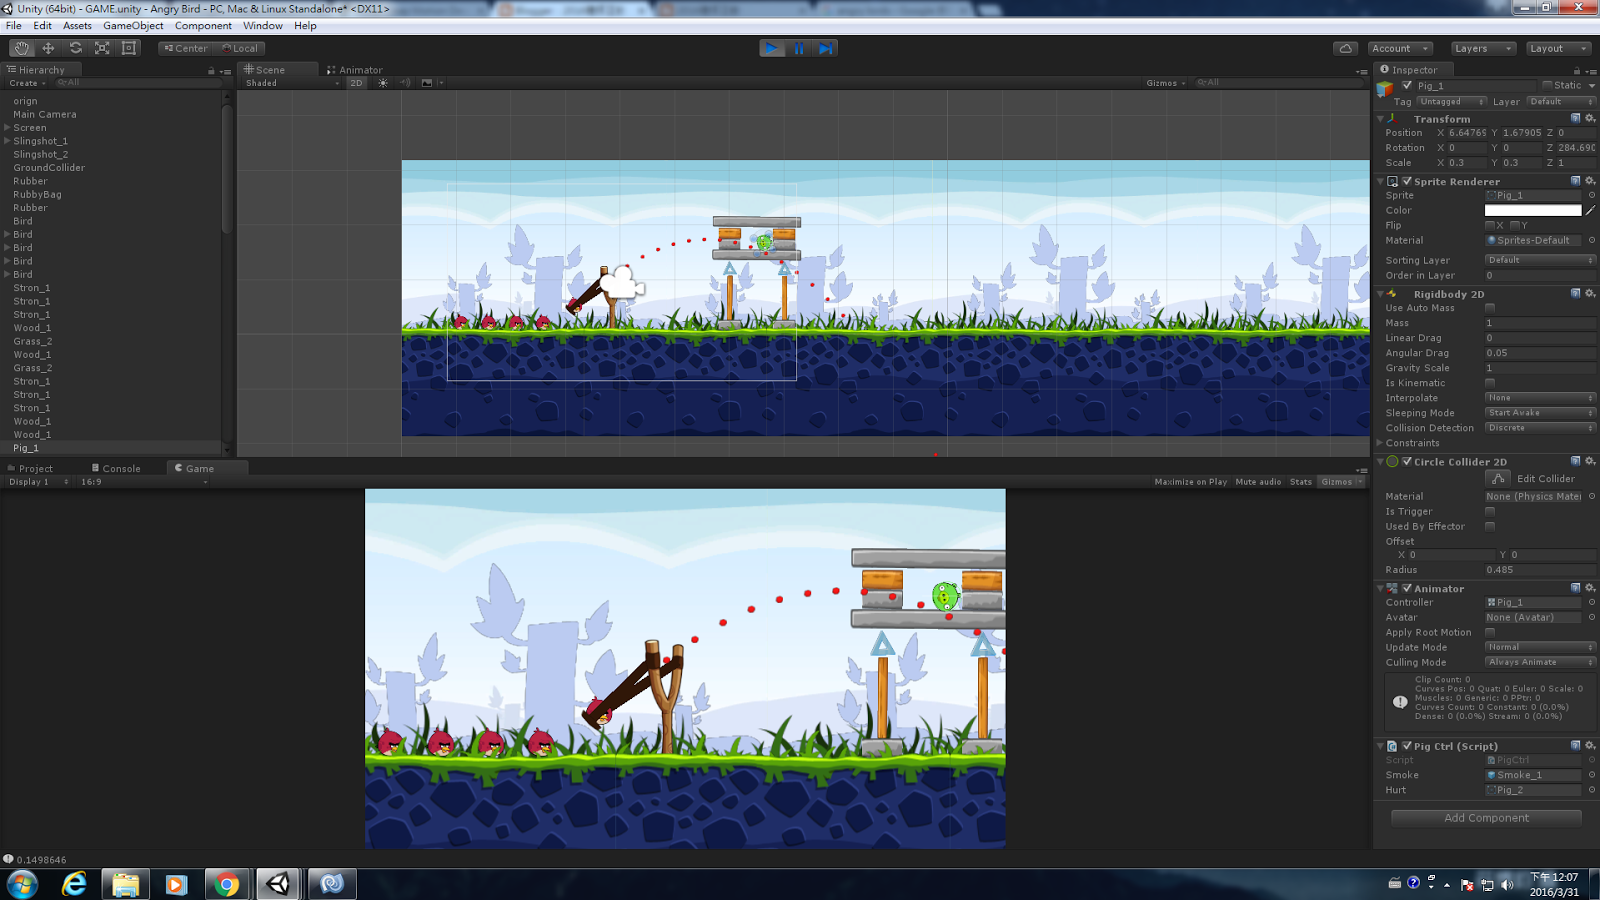Enable Apply Root Motion checkbox
Image resolution: width=1600 pixels, height=900 pixels.
[x=1490, y=632]
